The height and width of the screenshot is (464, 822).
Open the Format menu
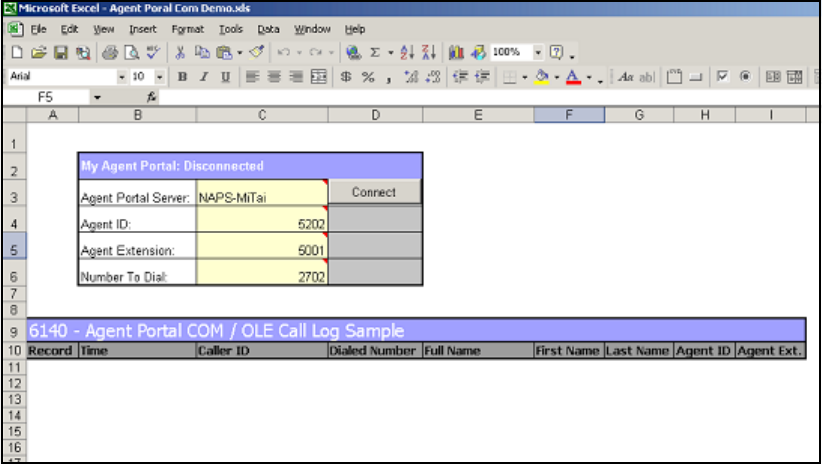(188, 29)
